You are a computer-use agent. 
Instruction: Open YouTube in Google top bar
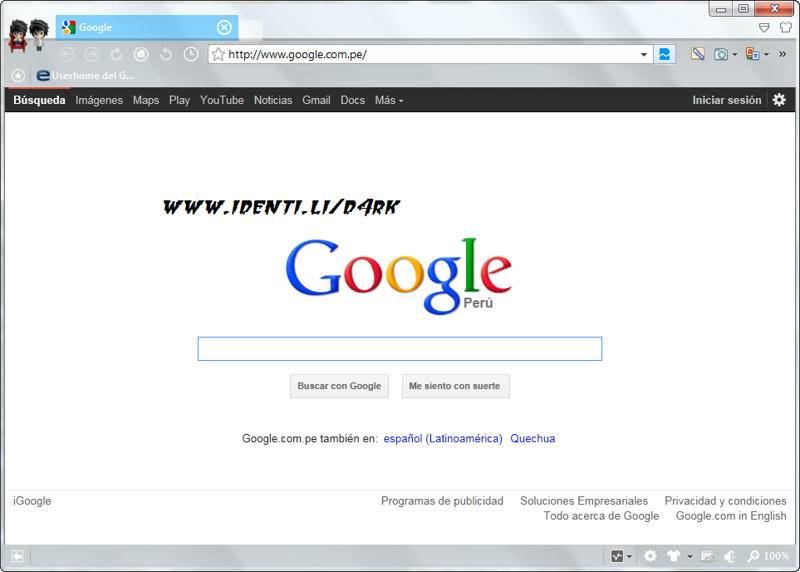click(x=222, y=100)
